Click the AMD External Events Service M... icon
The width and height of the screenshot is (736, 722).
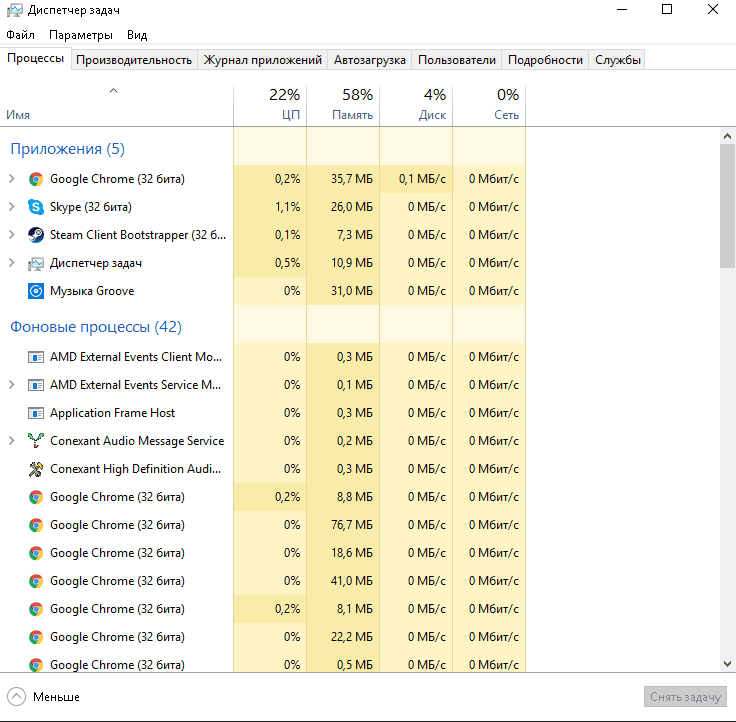(x=36, y=385)
